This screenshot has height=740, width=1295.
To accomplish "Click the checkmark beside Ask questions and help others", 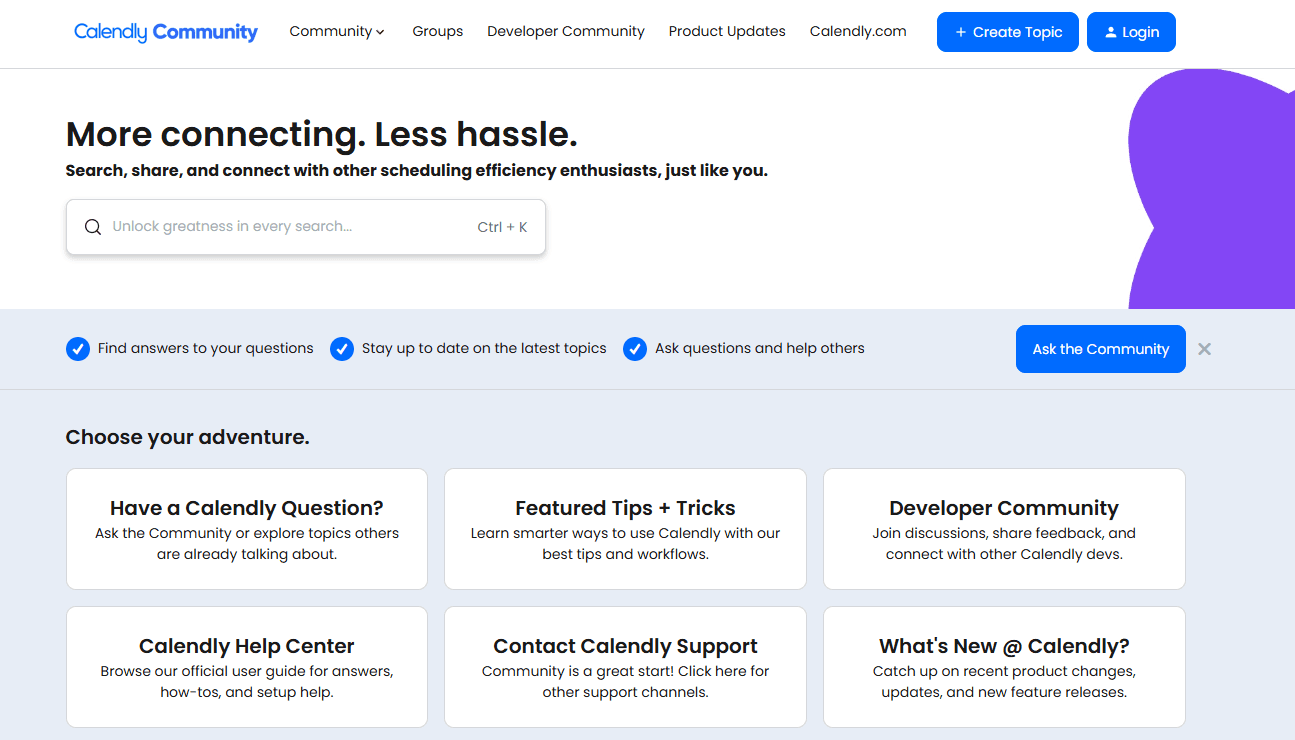I will [x=635, y=349].
